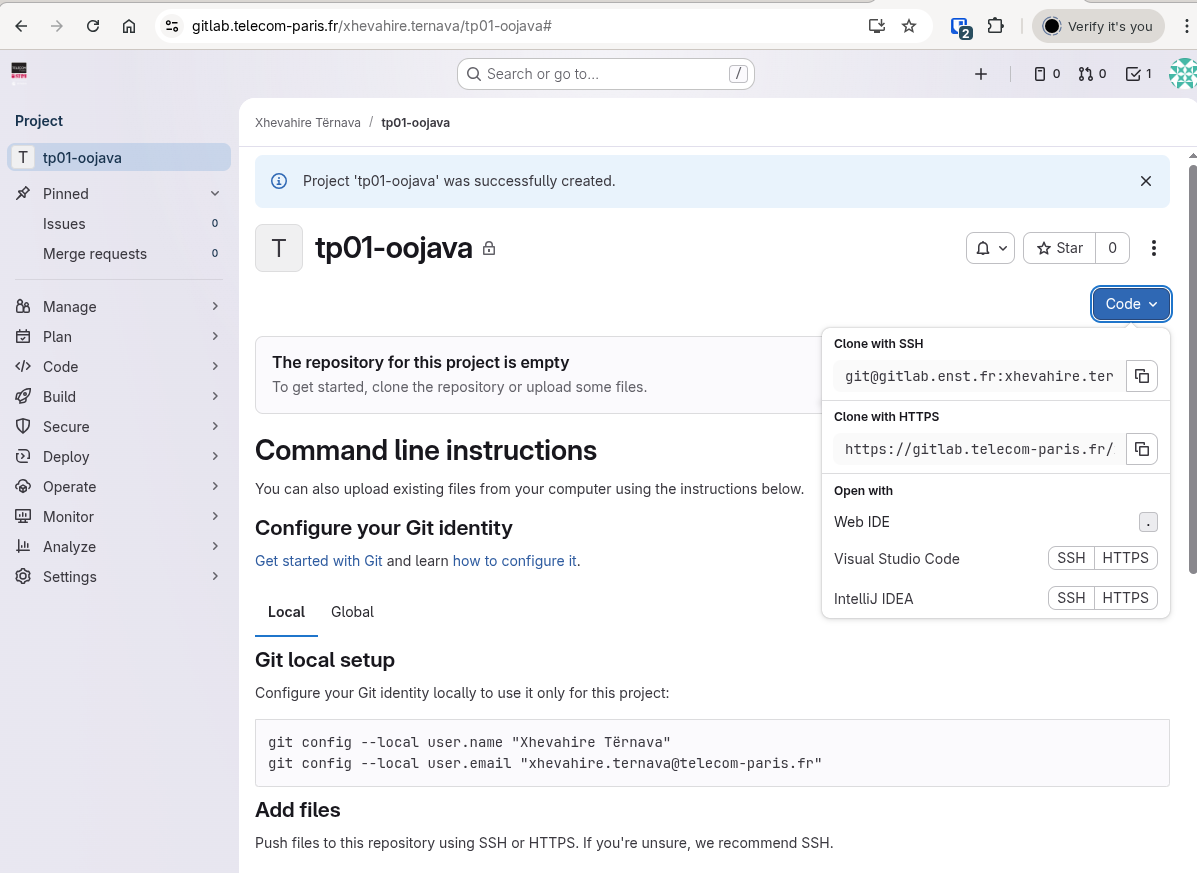Click the 'Search or go to' field
Viewport: 1197px width, 873px height.
click(605, 74)
